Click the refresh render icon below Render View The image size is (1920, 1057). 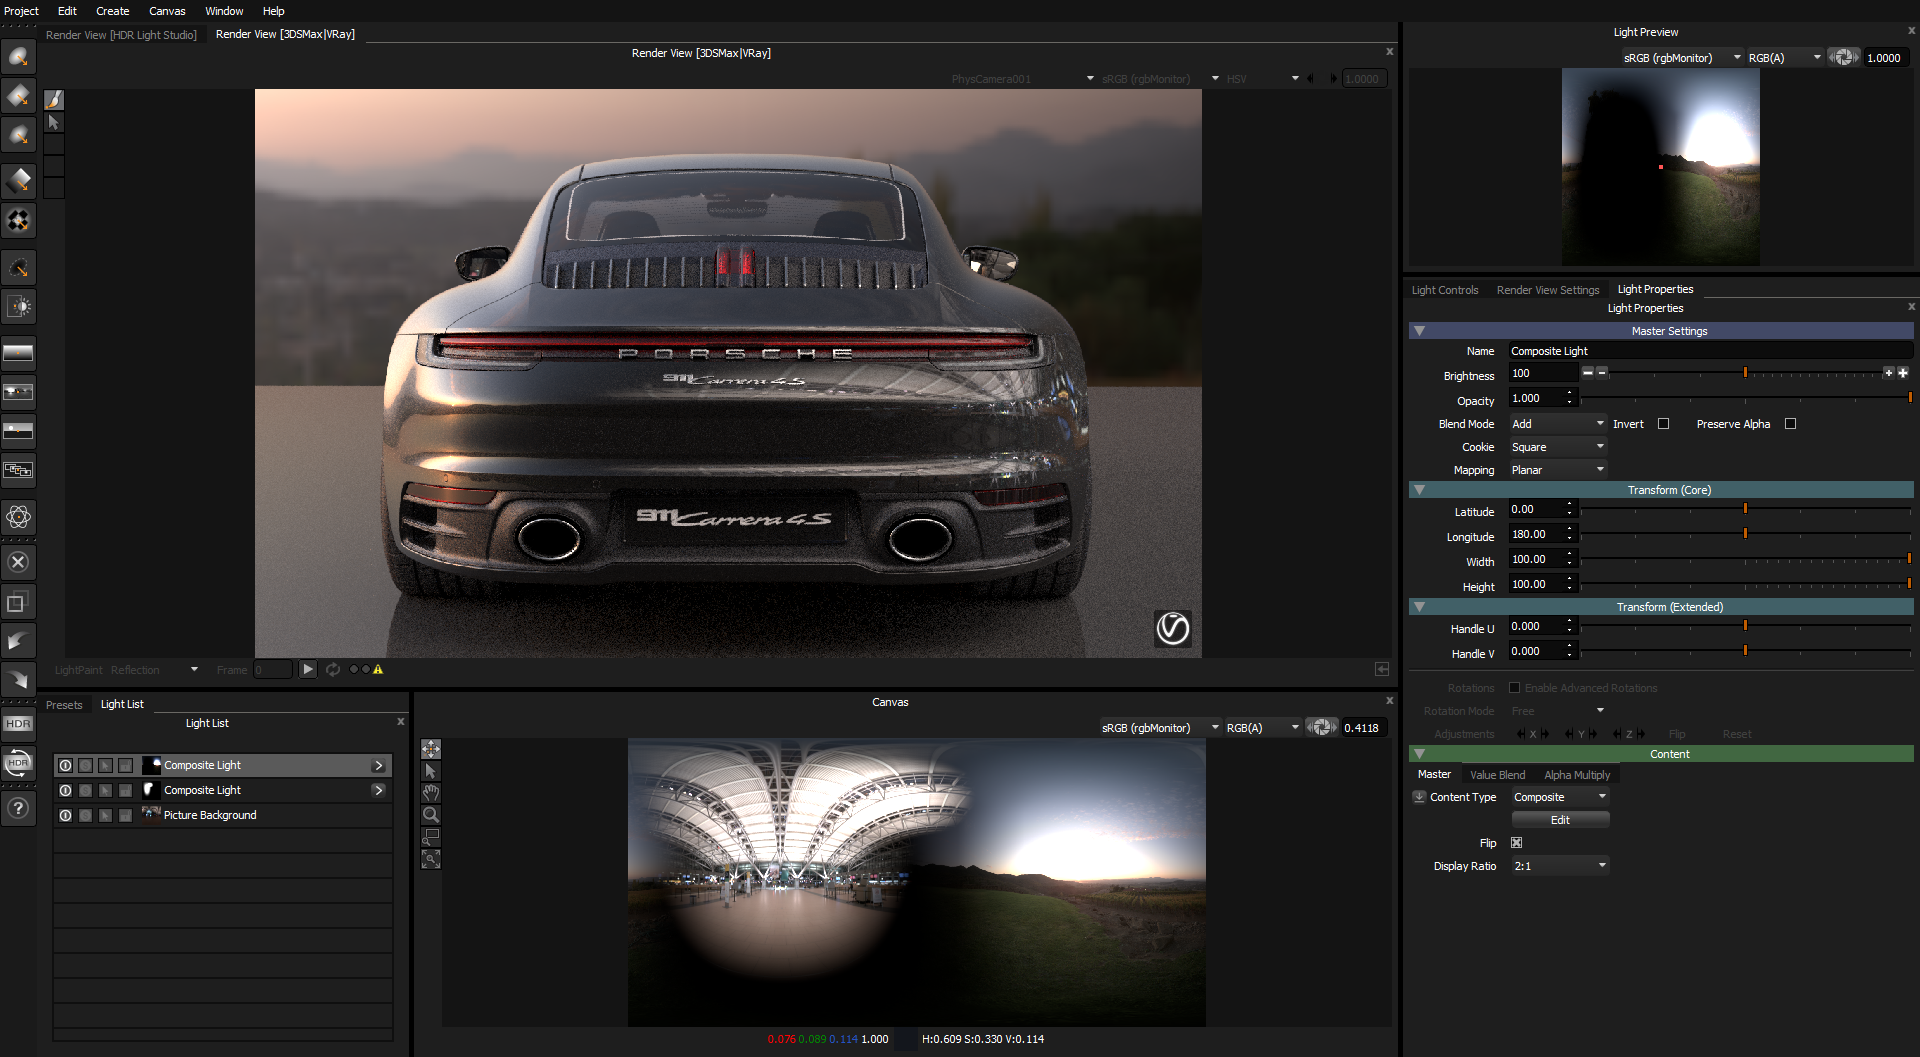333,670
